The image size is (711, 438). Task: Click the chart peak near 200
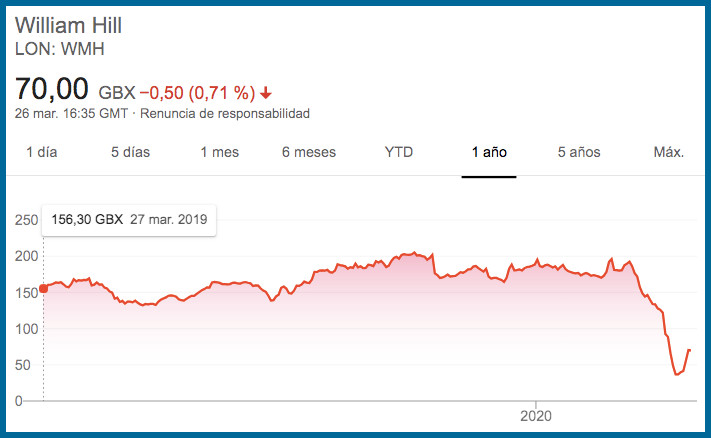pos(414,253)
